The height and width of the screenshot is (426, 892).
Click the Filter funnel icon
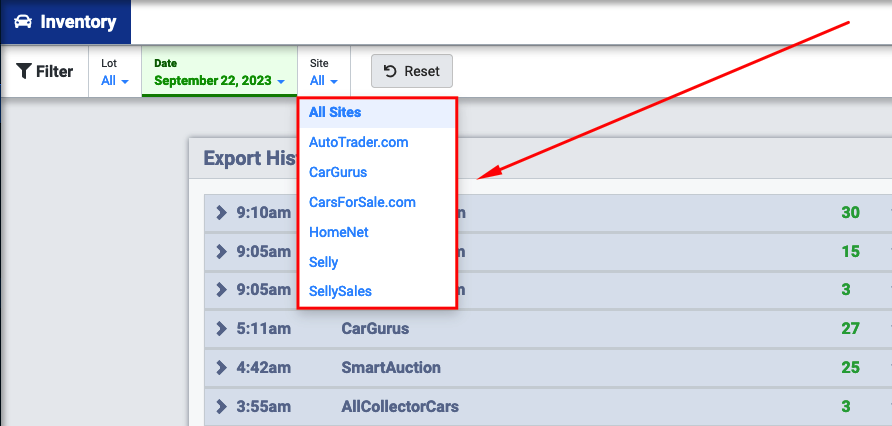(x=23, y=71)
